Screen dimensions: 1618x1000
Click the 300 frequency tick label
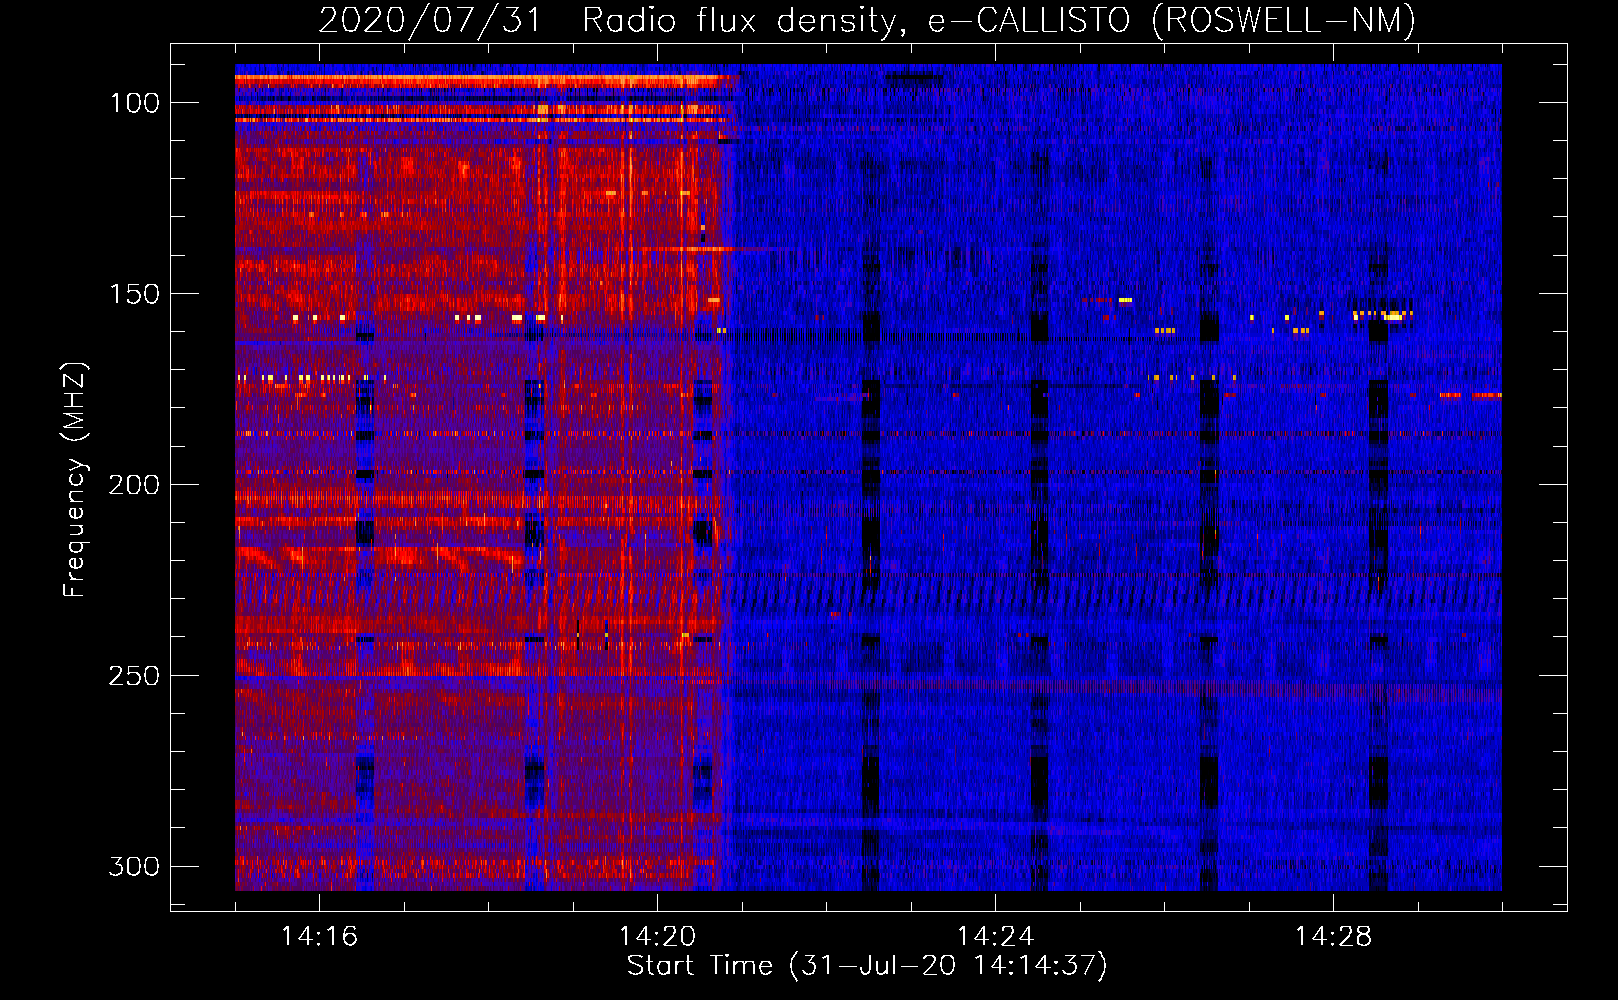(x=135, y=866)
